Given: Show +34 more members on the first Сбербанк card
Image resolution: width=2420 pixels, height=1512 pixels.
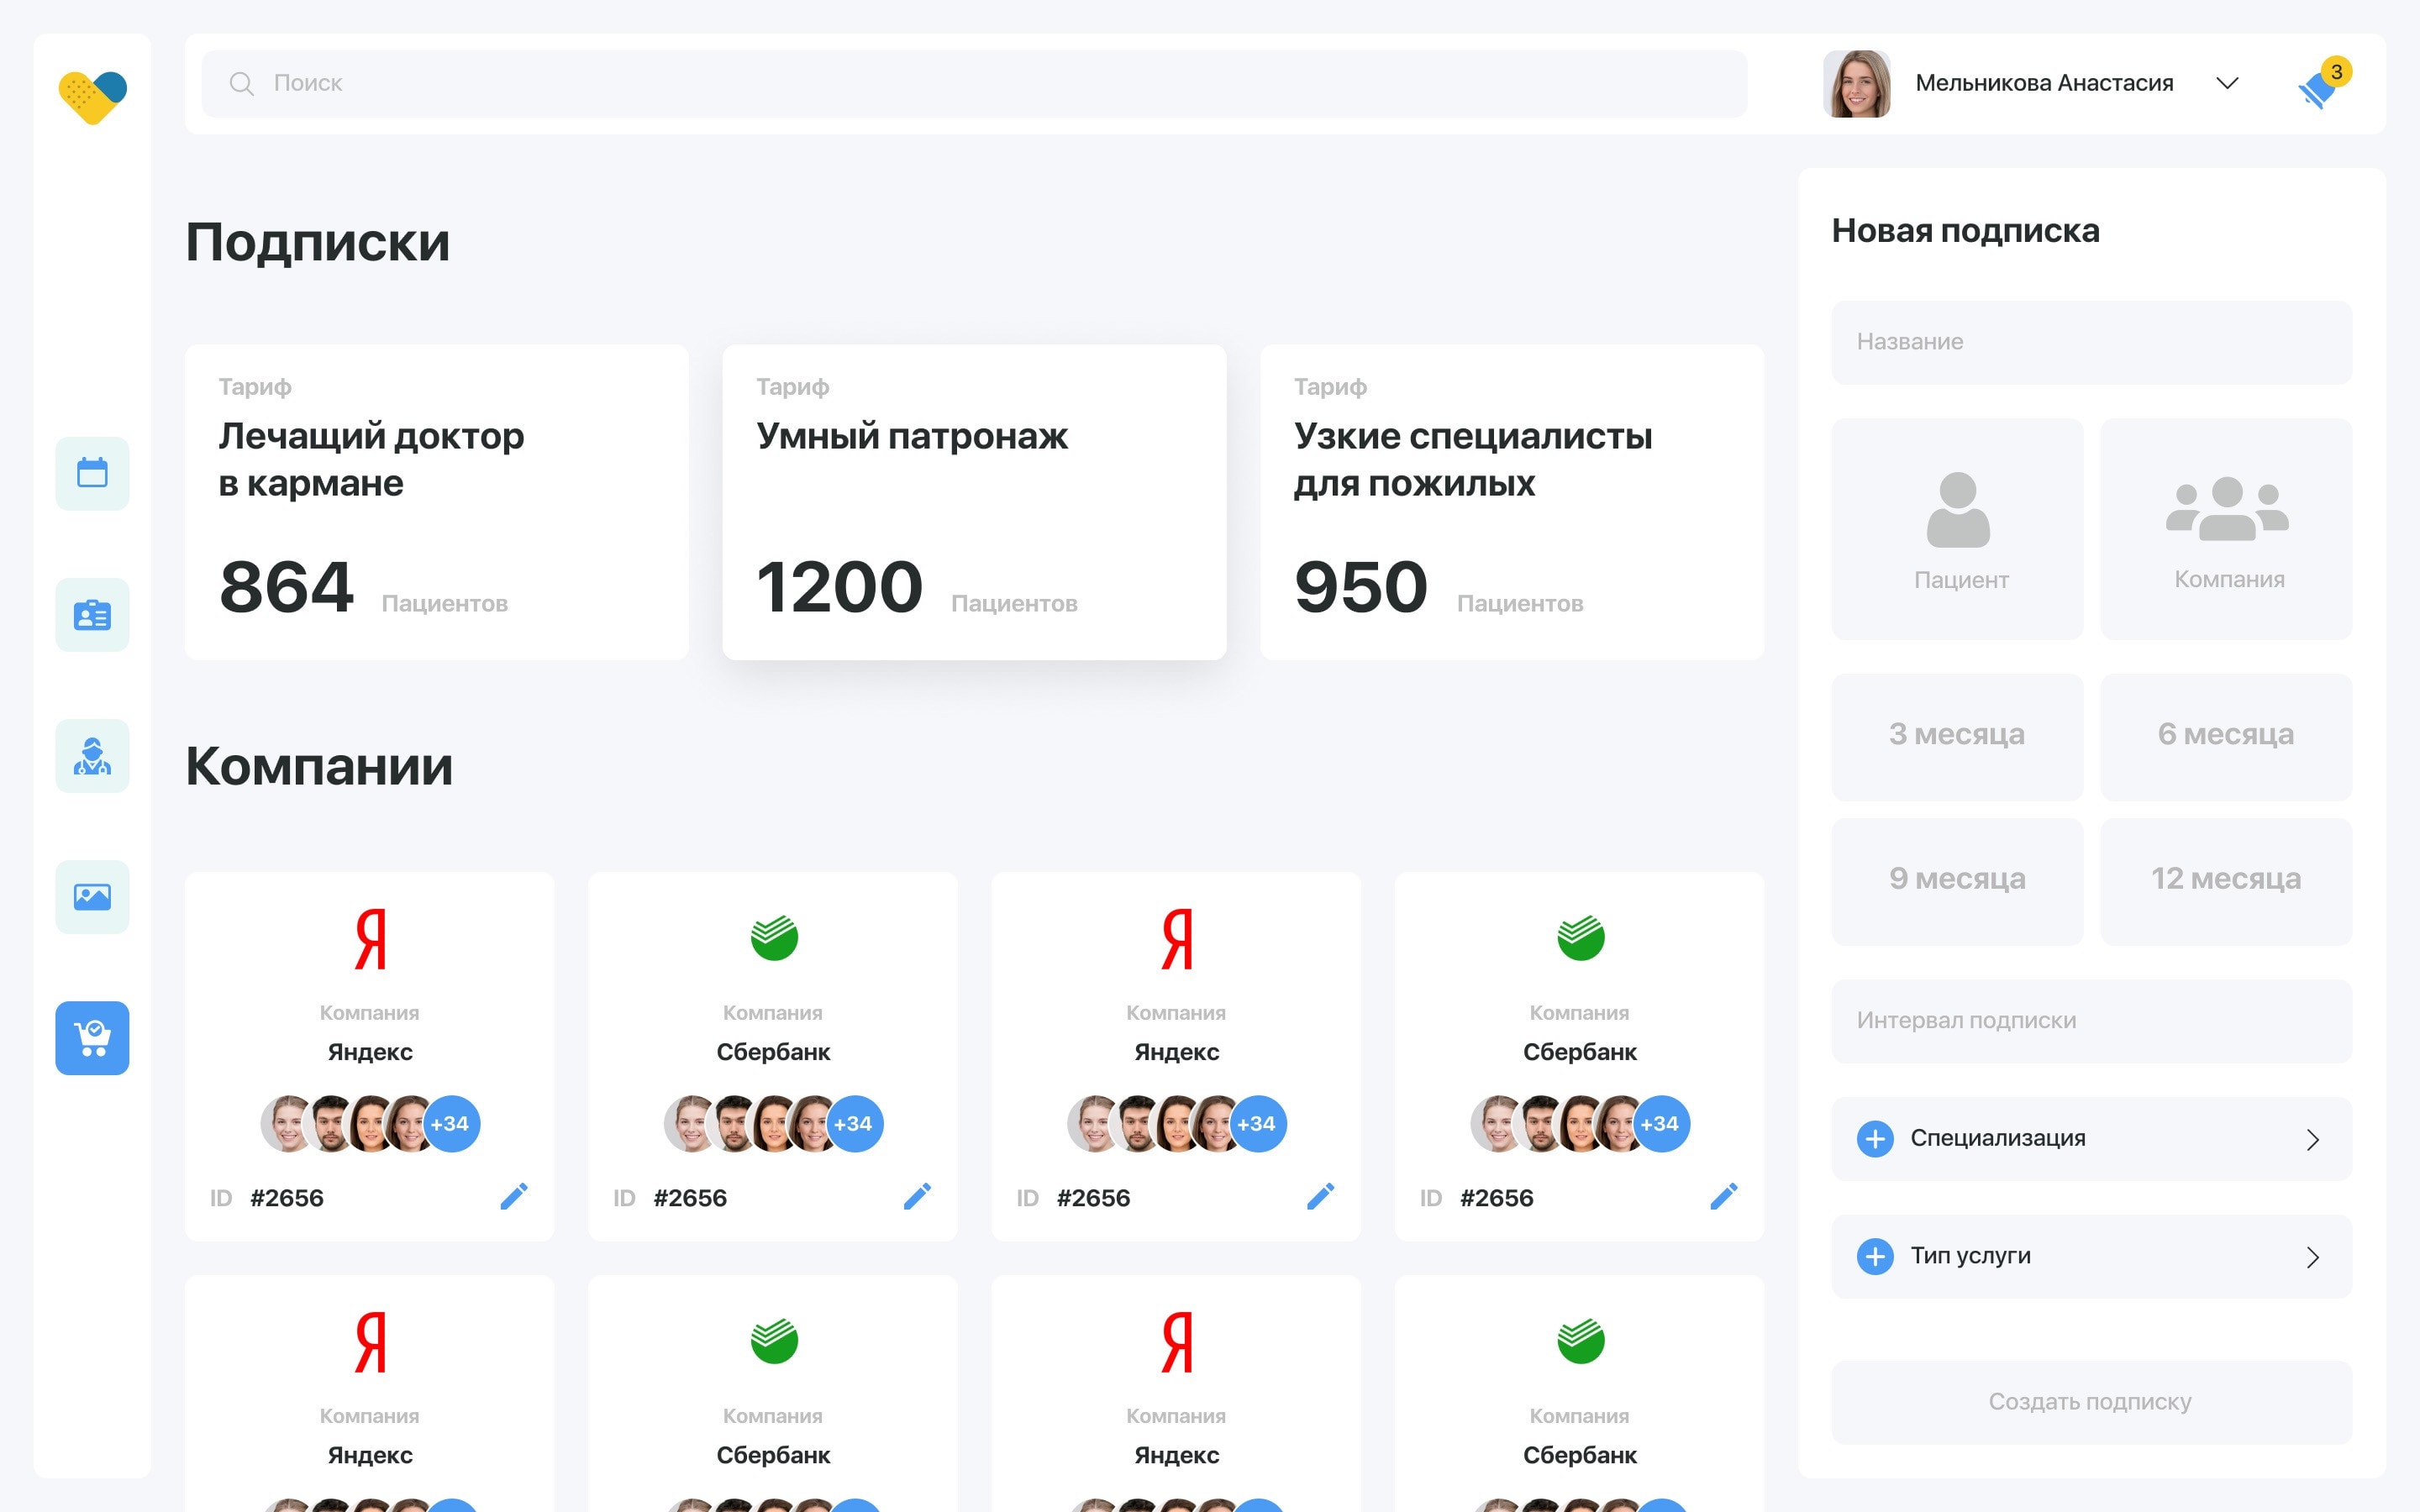Looking at the screenshot, I should 854,1124.
